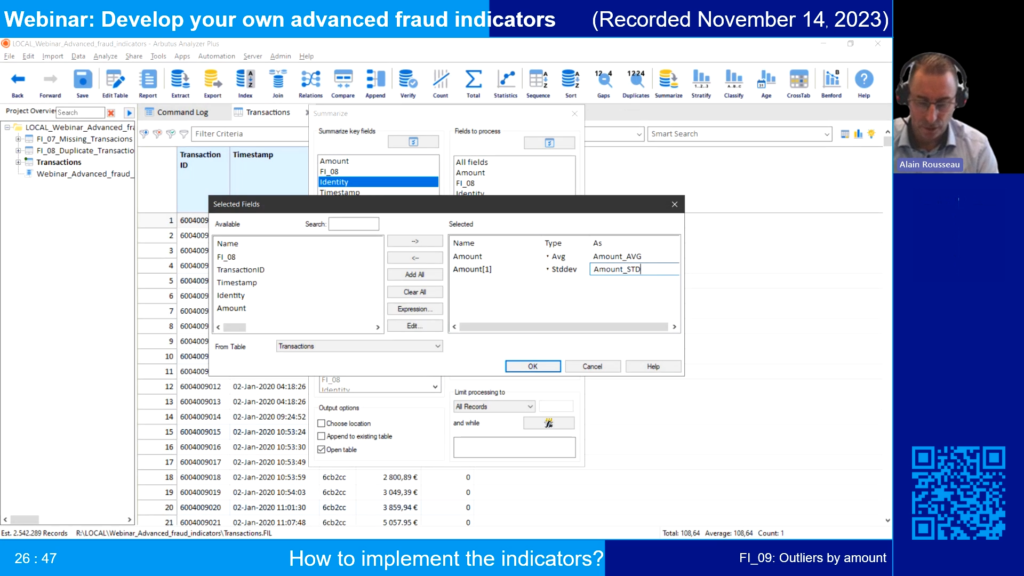Screen dimensions: 1024x576
Task: Click Cancel in Selected Fields dialog
Action: point(592,366)
